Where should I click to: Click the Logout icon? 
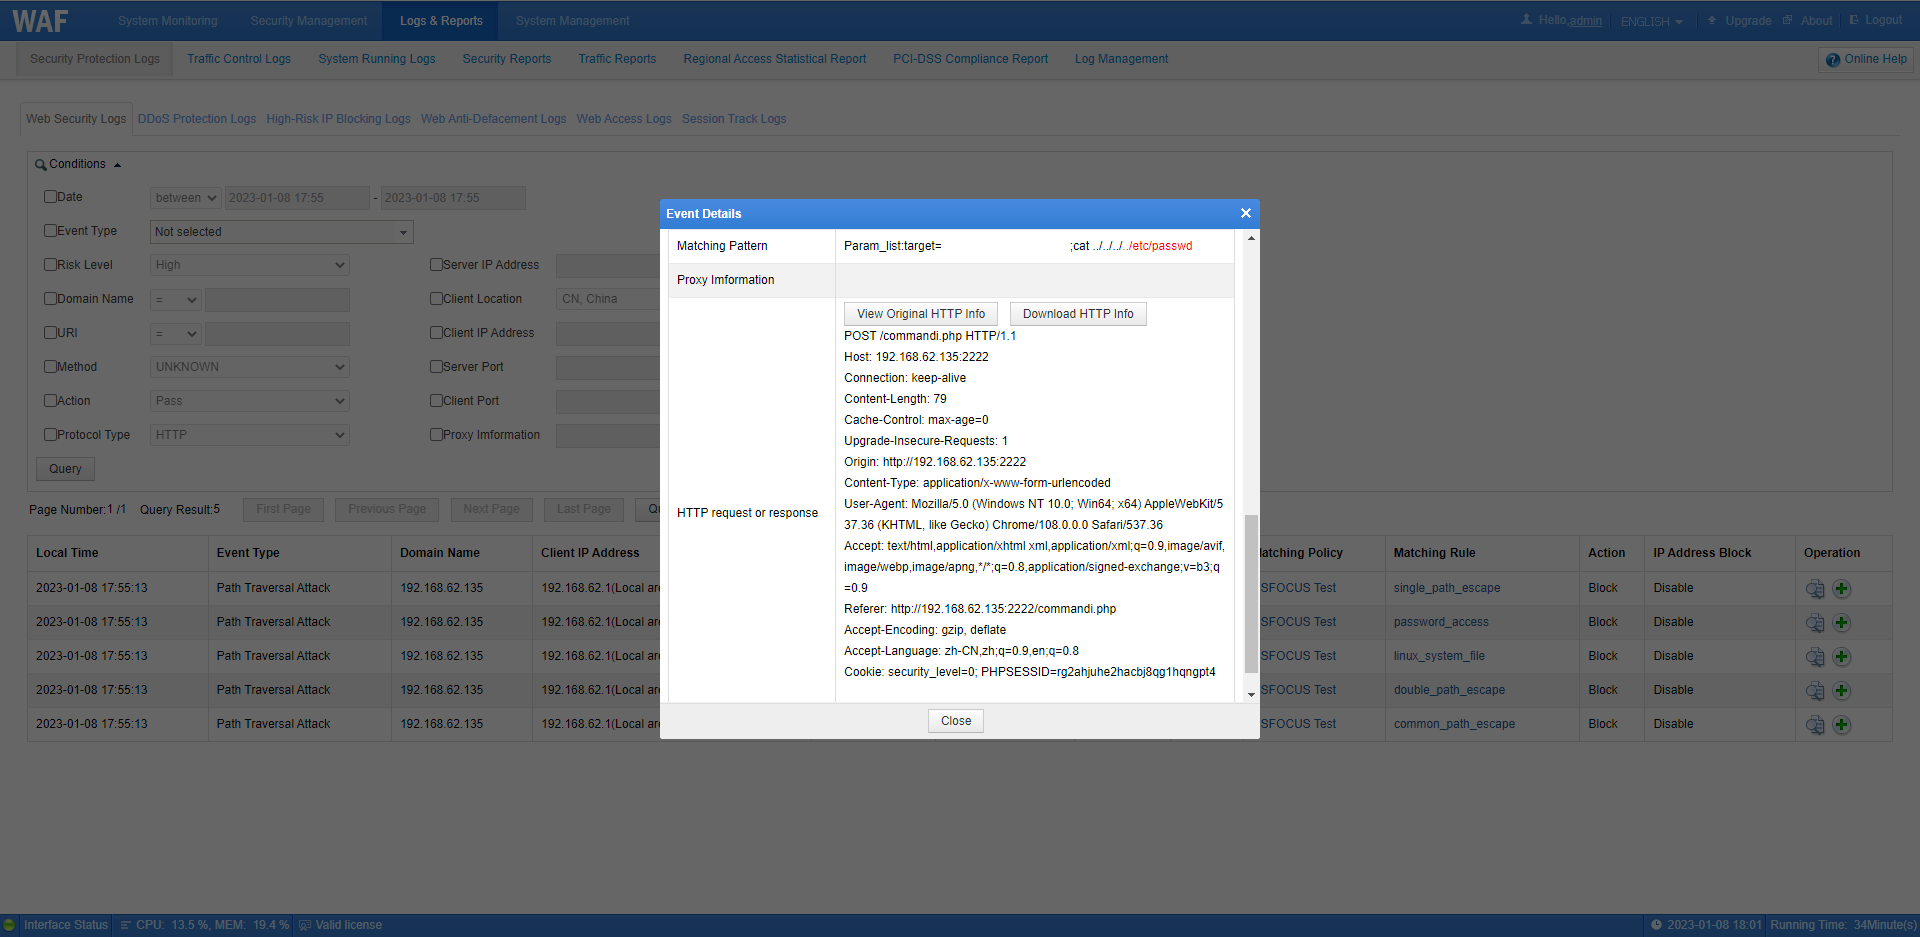(x=1854, y=20)
